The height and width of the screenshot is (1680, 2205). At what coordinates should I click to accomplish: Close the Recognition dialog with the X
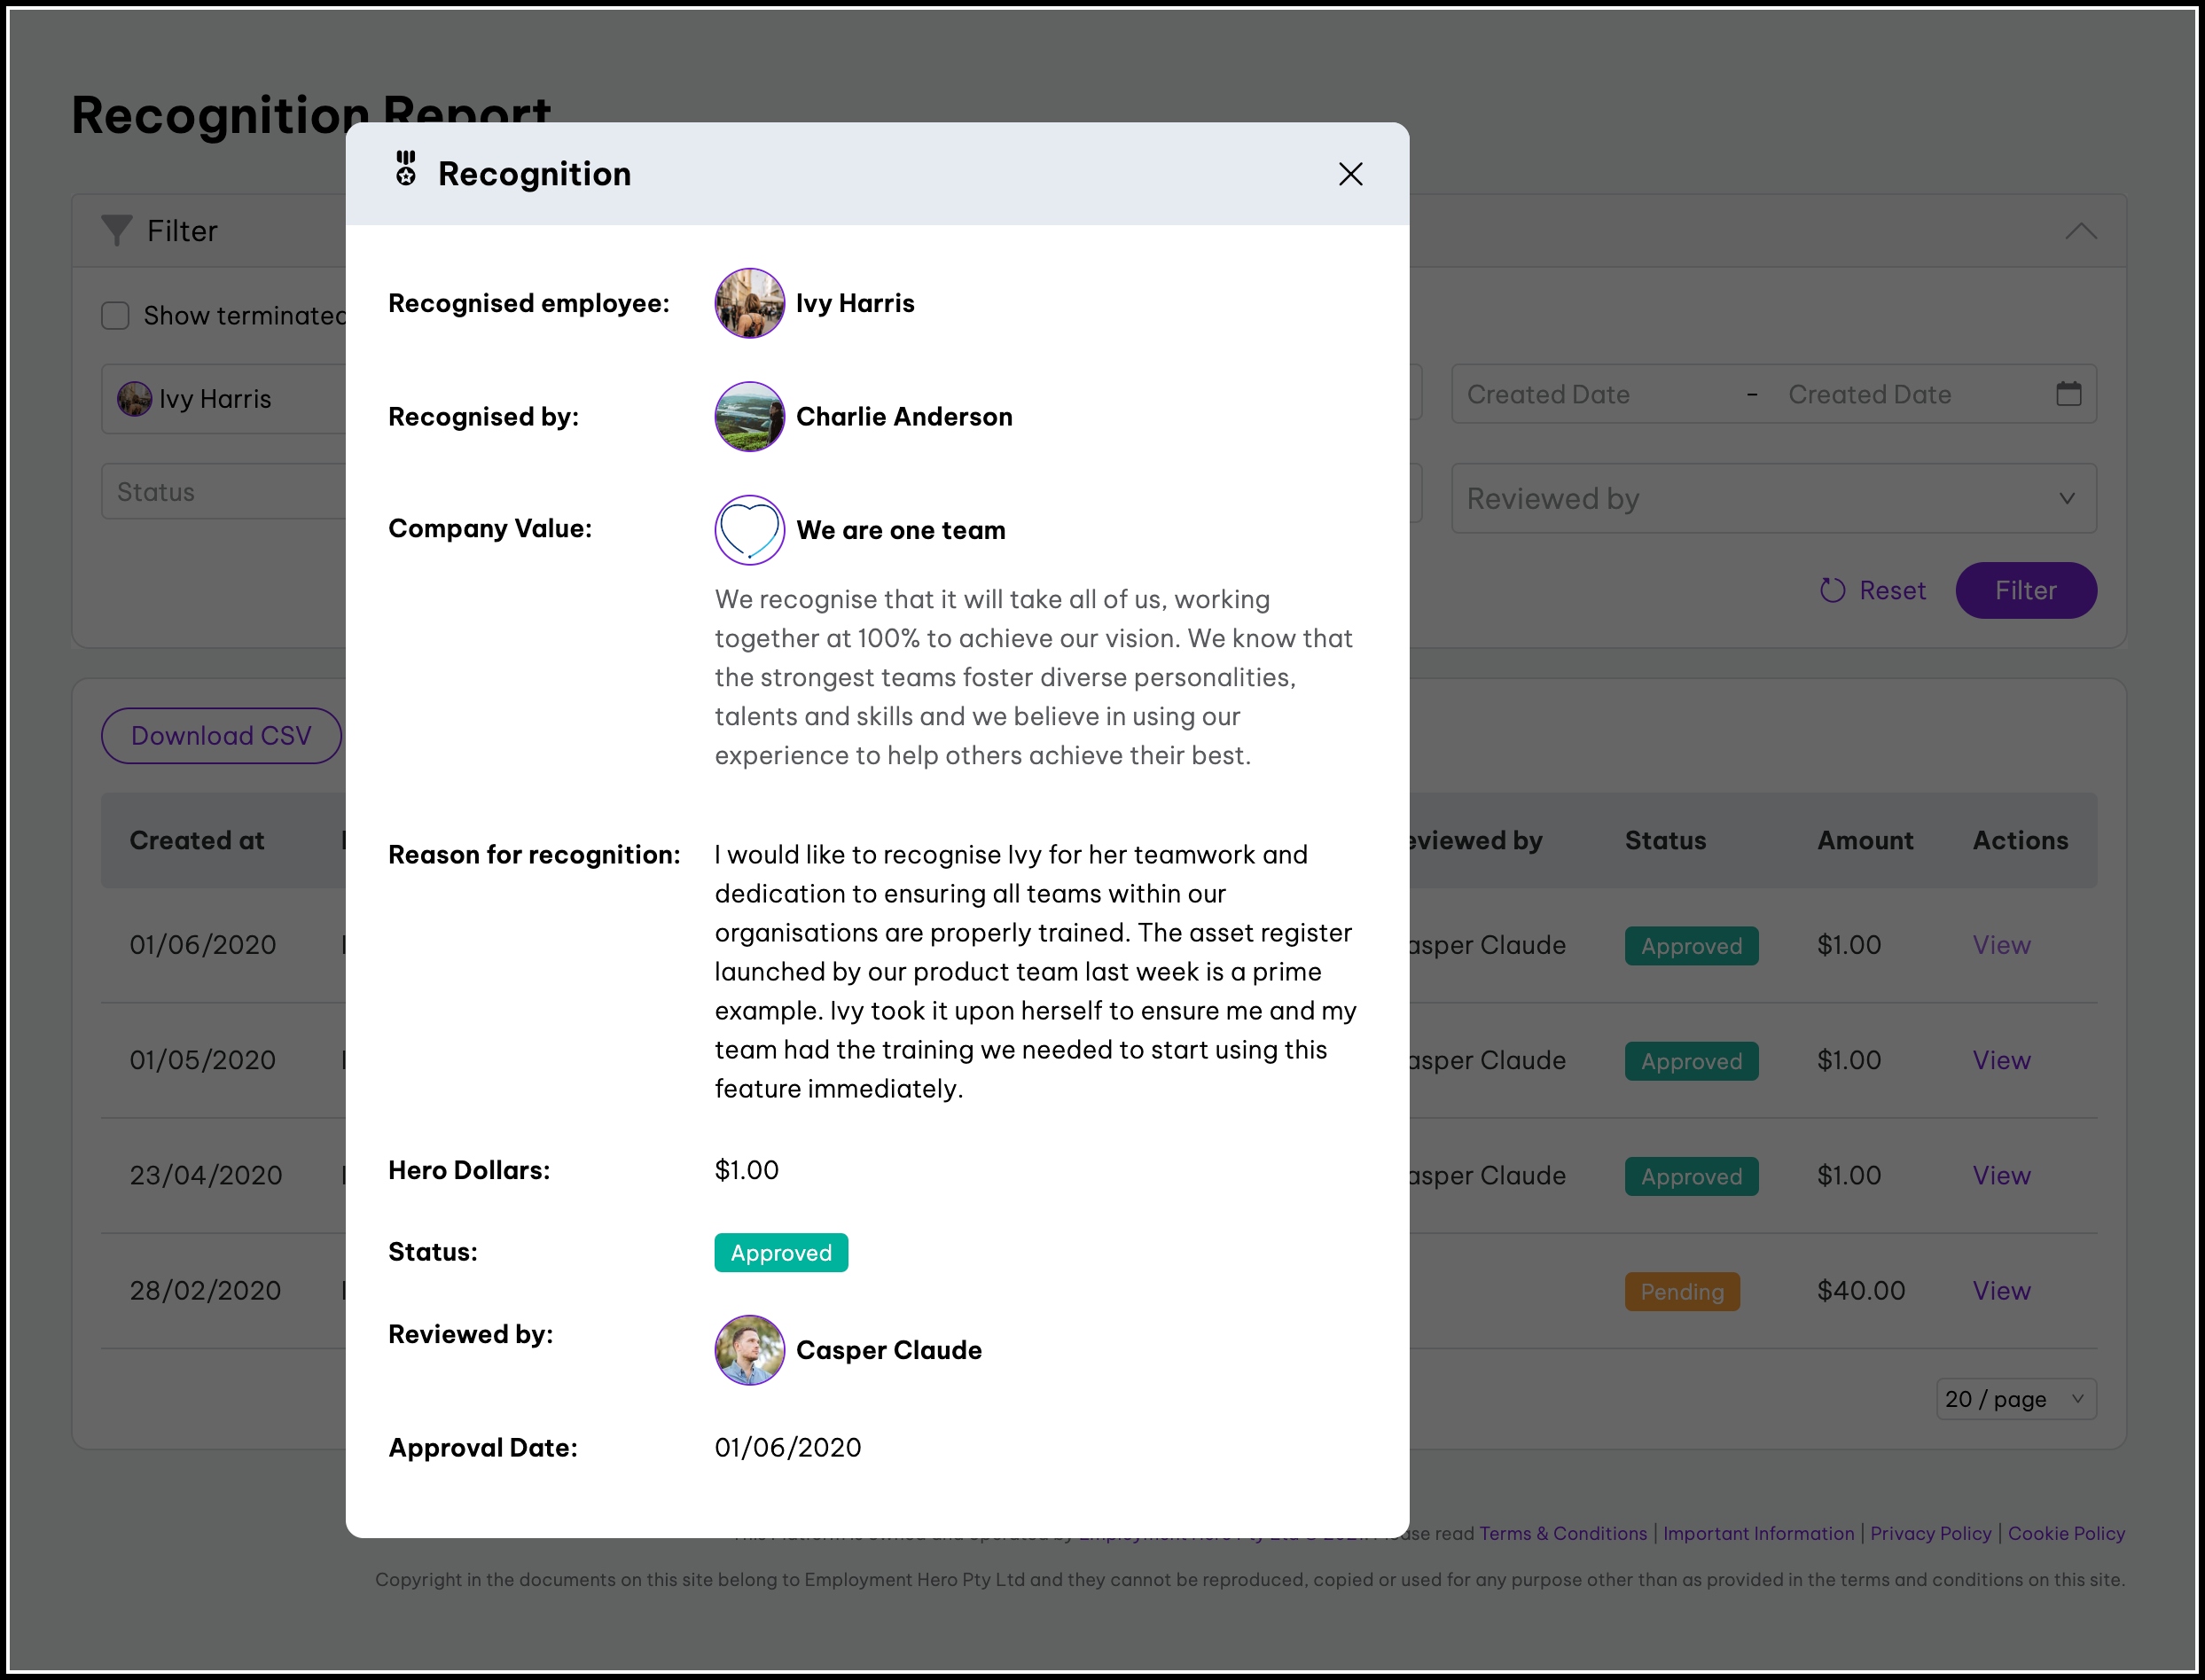[x=1350, y=174]
